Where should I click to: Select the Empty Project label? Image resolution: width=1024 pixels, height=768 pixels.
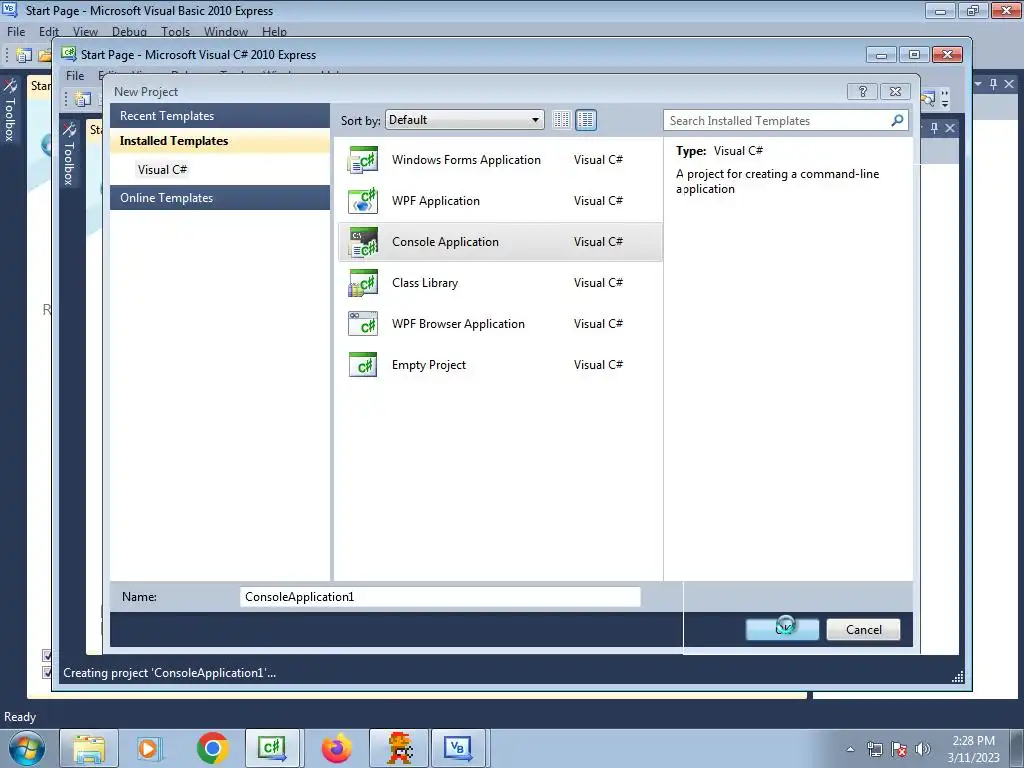(429, 365)
